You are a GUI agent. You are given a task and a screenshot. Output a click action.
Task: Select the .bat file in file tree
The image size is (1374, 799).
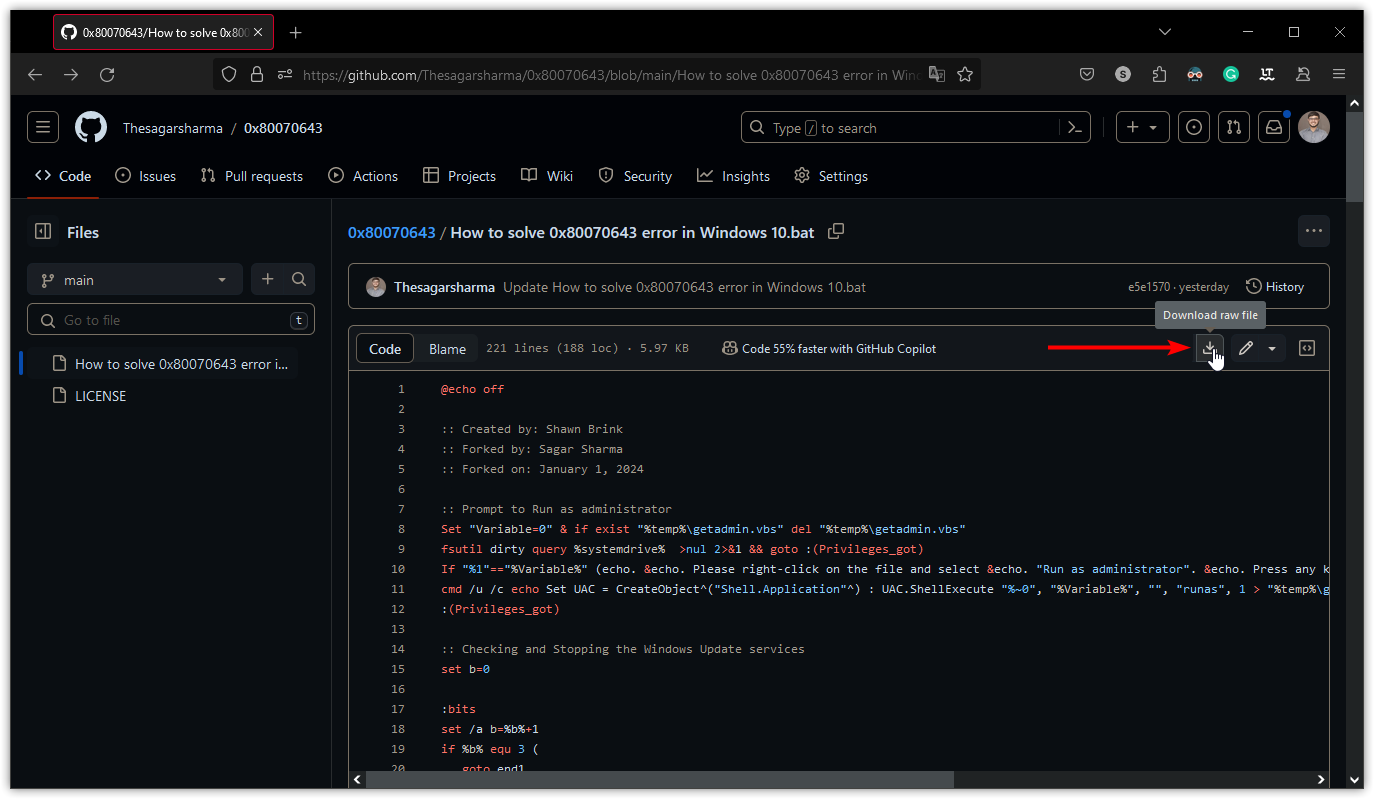point(171,364)
